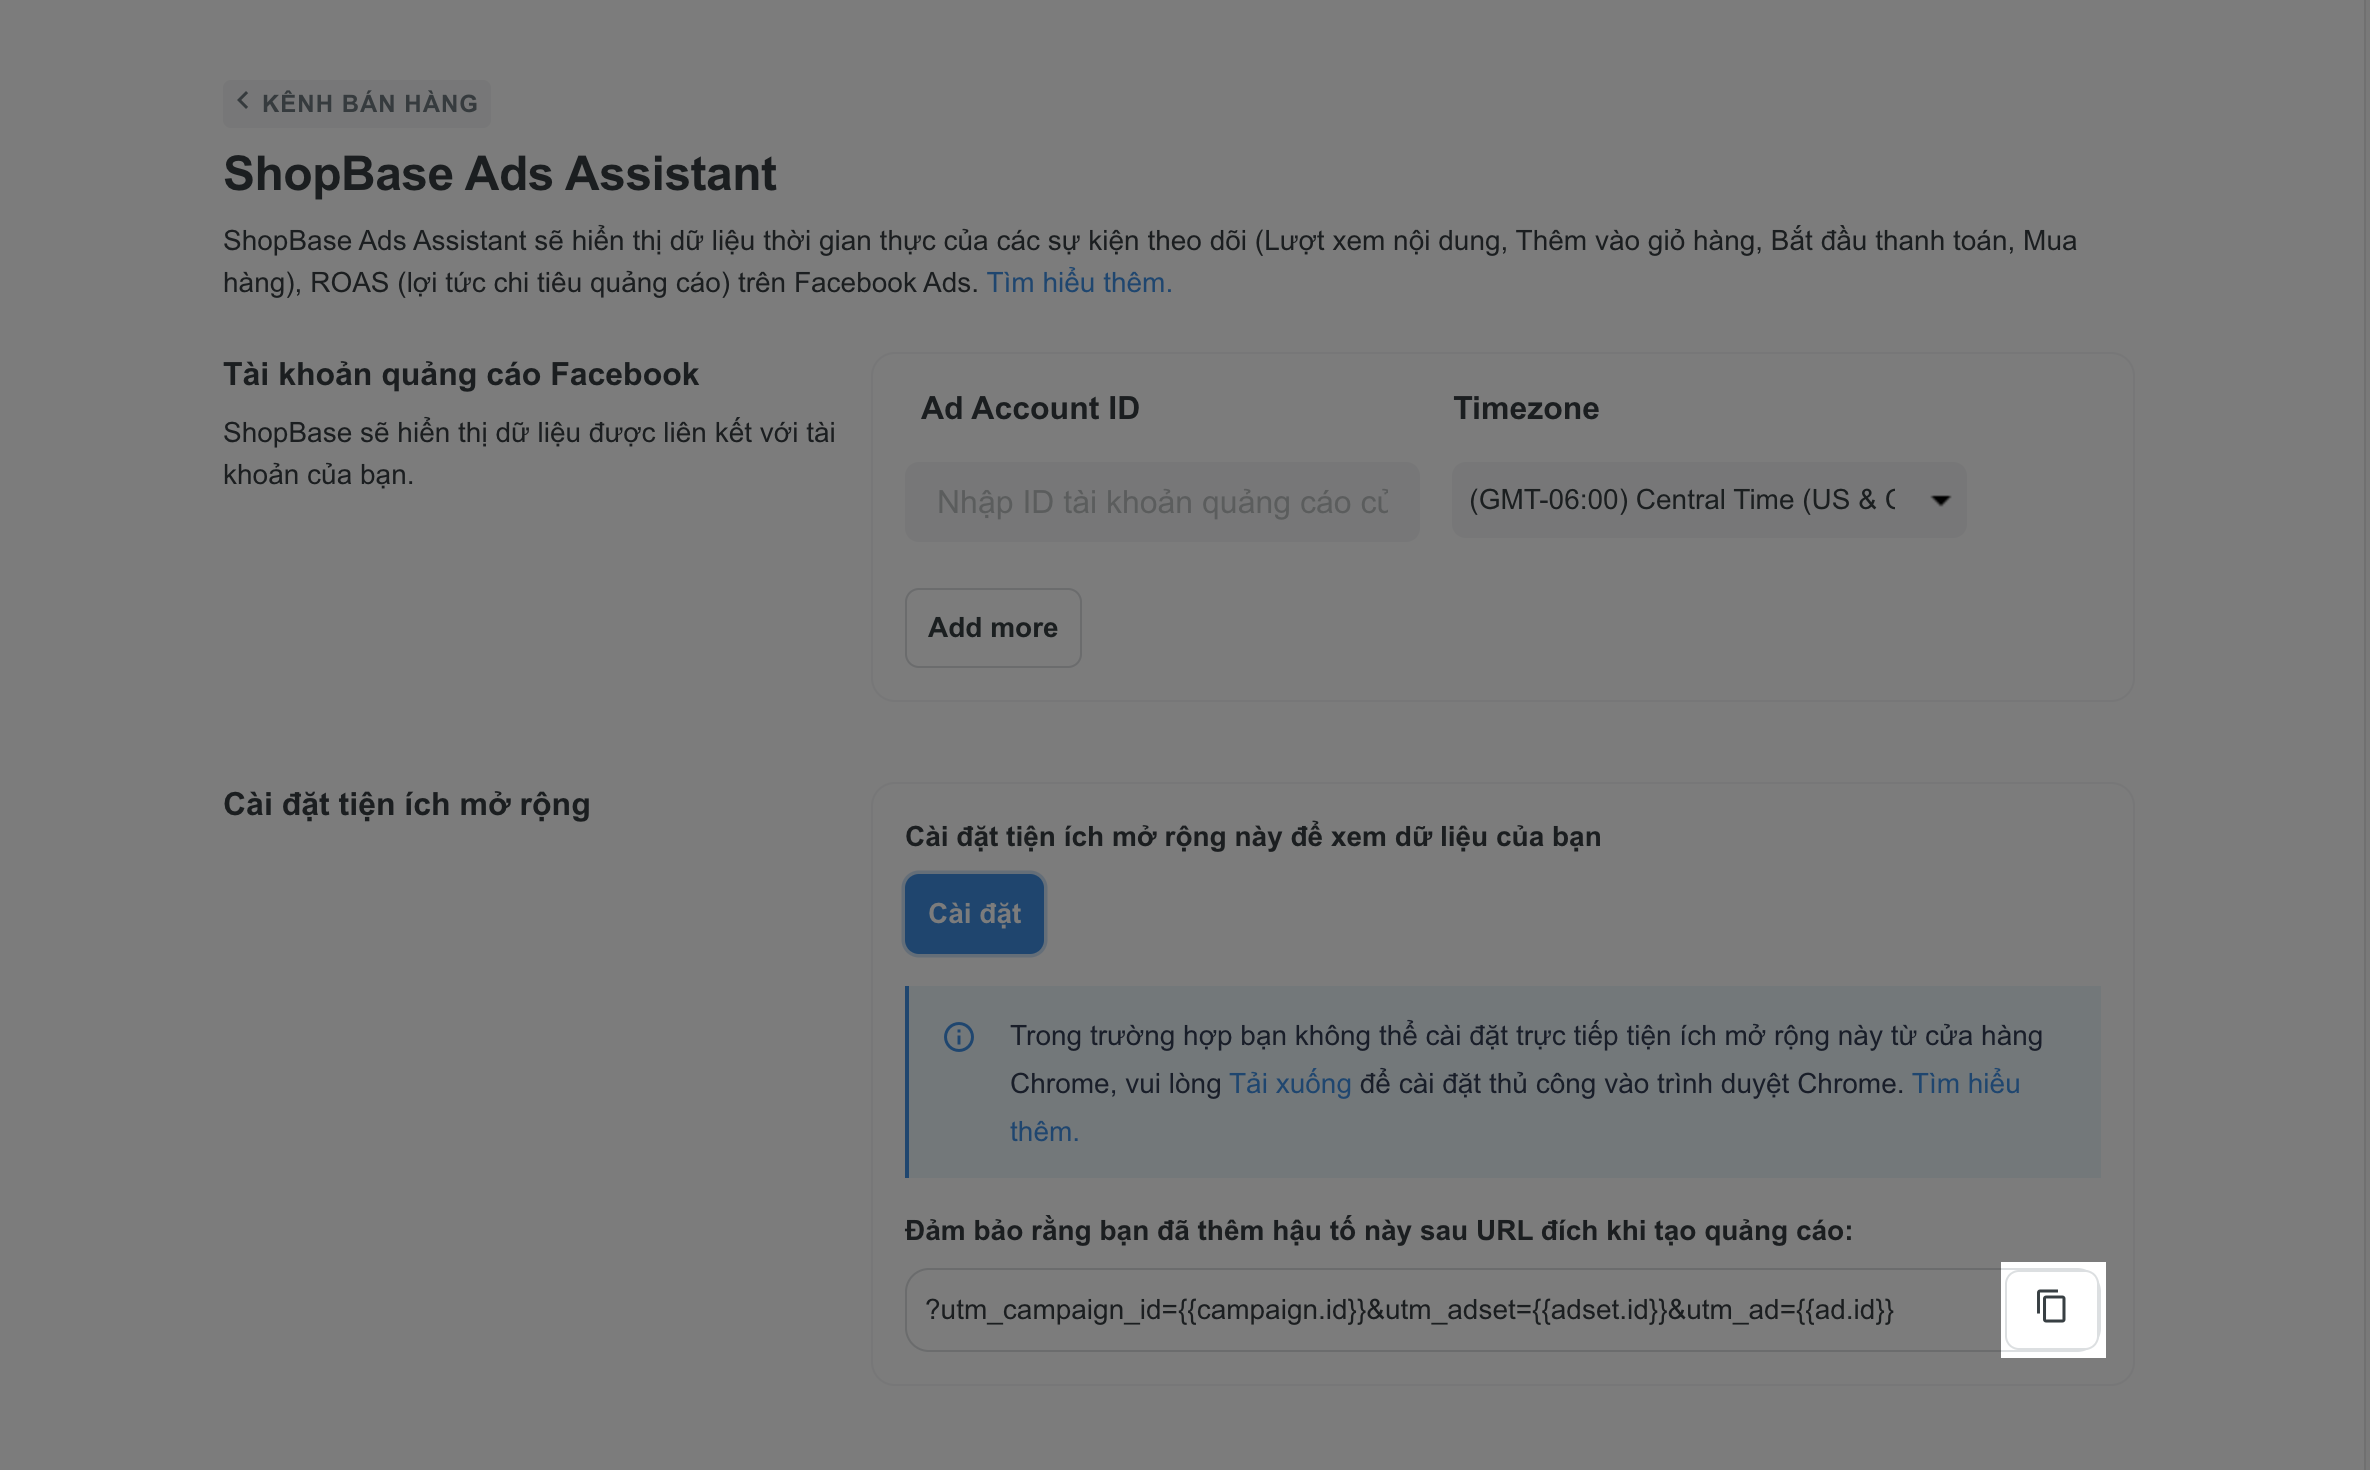Click the Cài đặt tiện ích mở rộng heading
The image size is (2370, 1470).
click(x=407, y=804)
